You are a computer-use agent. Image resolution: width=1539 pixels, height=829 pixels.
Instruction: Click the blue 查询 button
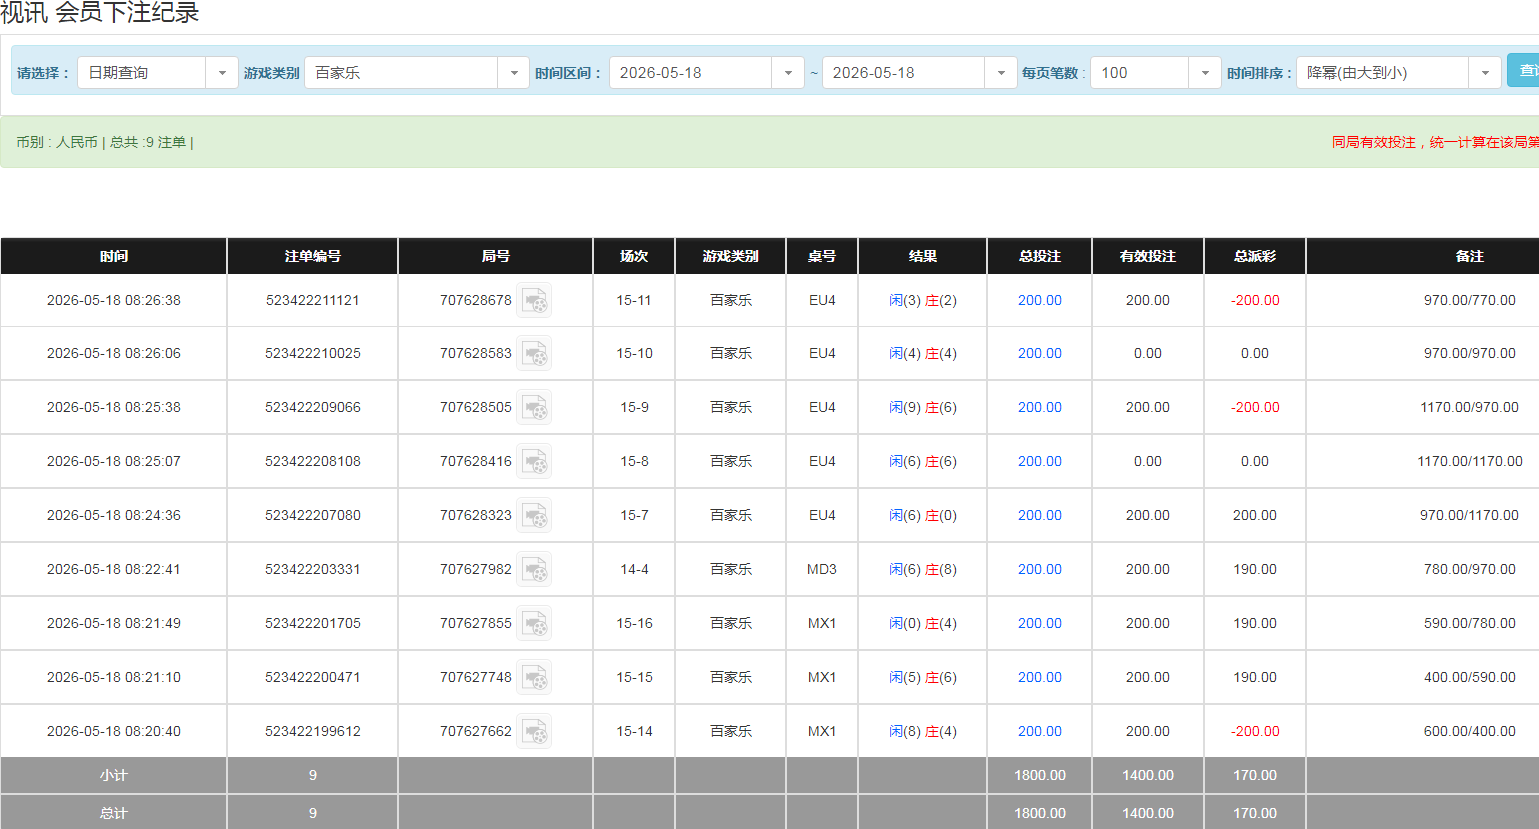(1524, 70)
